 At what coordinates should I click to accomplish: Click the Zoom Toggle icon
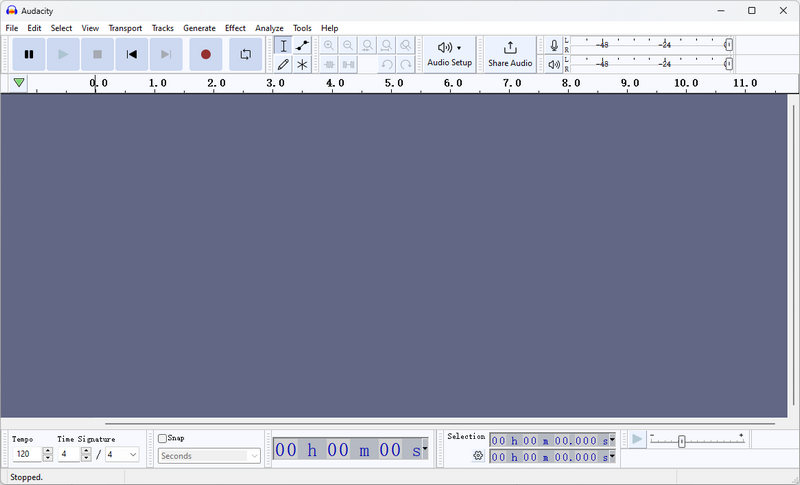(x=405, y=45)
